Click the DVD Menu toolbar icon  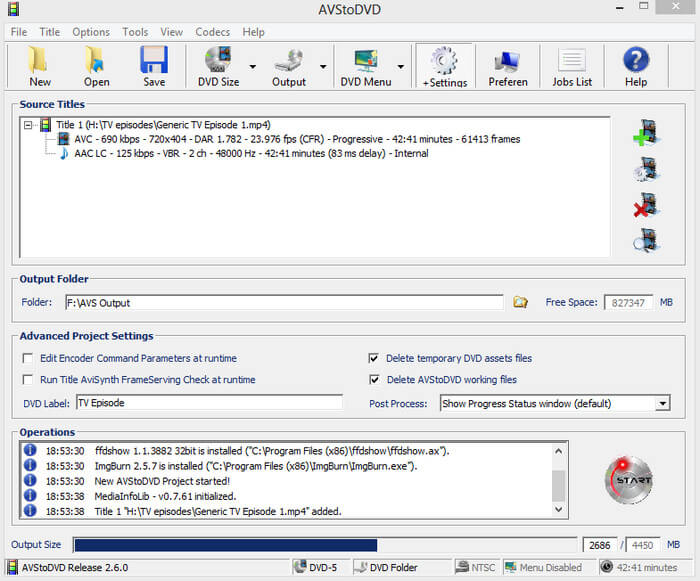[x=366, y=66]
